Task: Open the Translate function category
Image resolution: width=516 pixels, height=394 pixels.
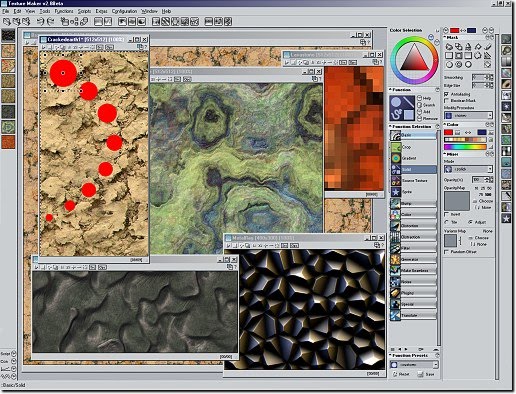Action: (x=413, y=315)
